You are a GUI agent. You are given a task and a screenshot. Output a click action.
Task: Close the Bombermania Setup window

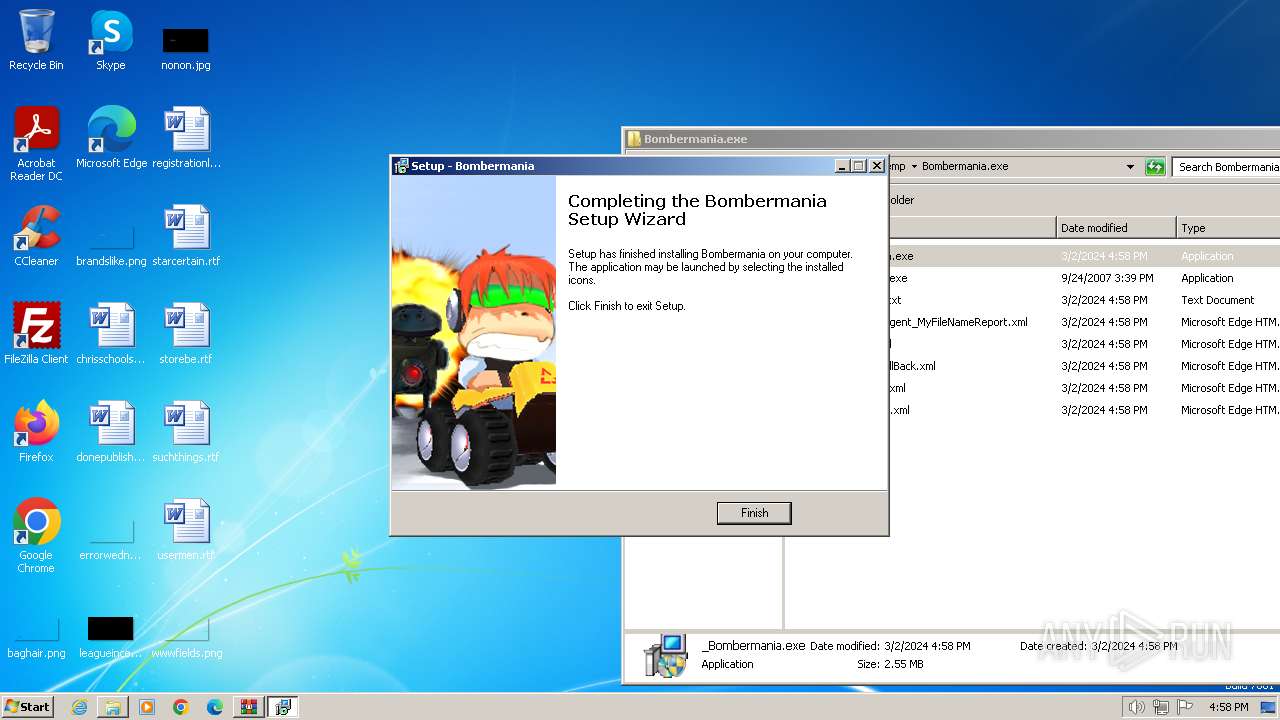pos(877,166)
